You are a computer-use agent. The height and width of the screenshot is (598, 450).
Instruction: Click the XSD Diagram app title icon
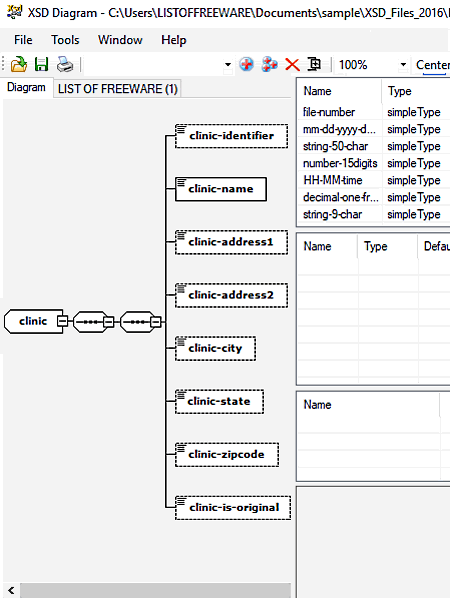pos(14,12)
